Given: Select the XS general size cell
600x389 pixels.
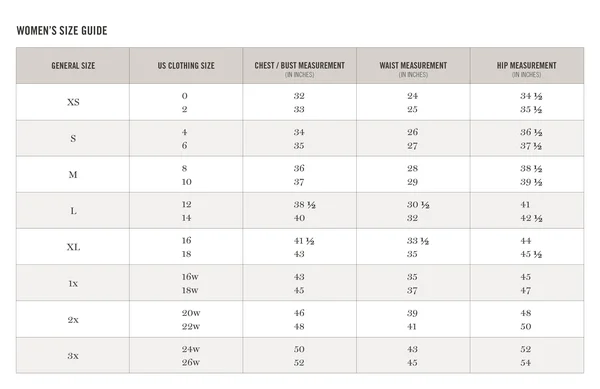Looking at the screenshot, I should pyautogui.click(x=73, y=102).
